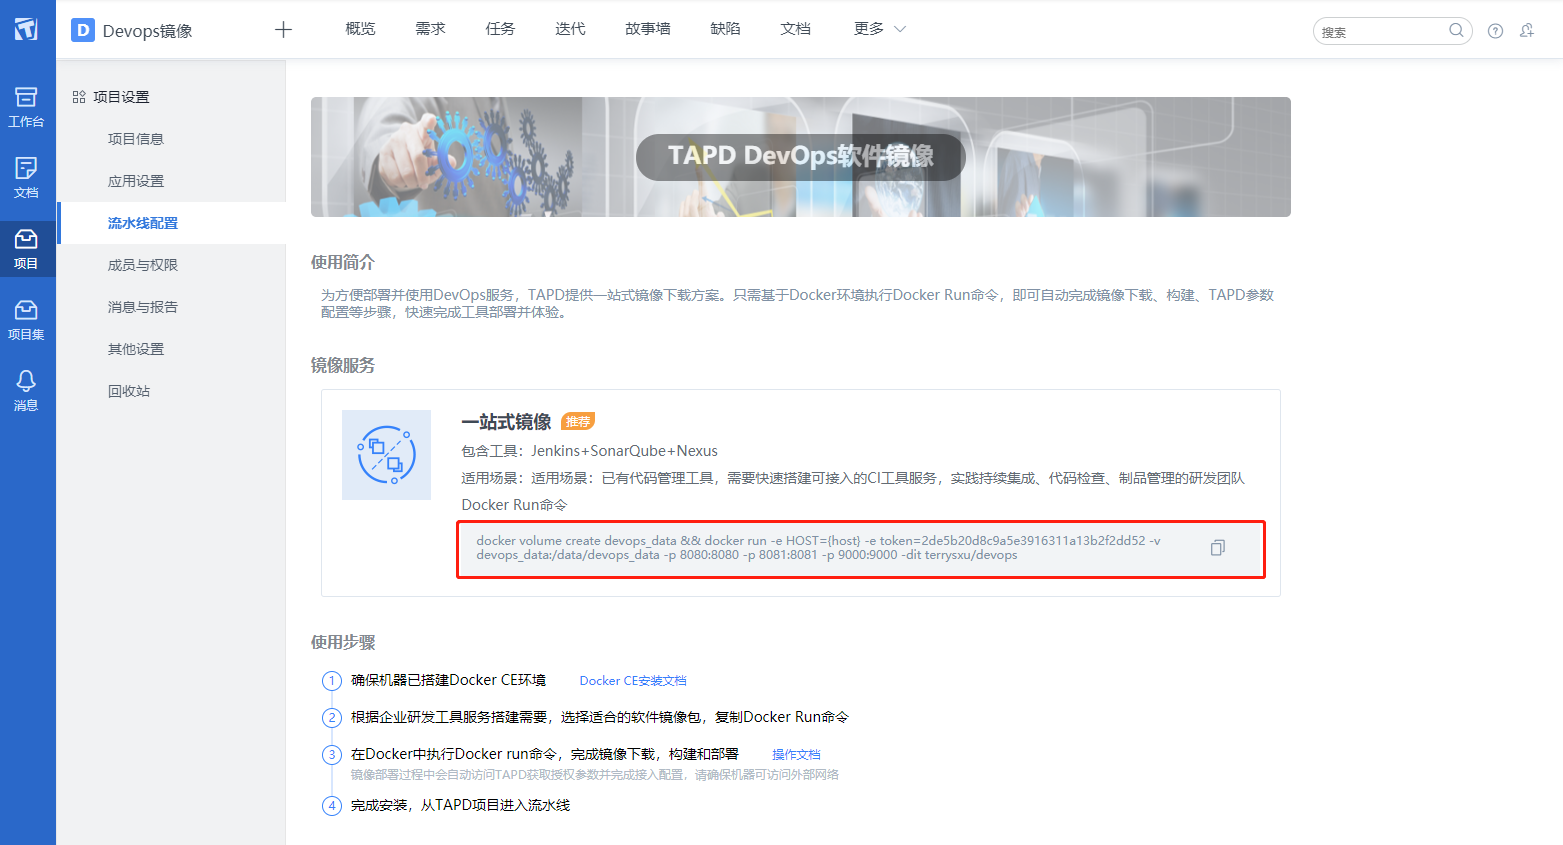Switch to the 故事墙 tab

pos(648,29)
